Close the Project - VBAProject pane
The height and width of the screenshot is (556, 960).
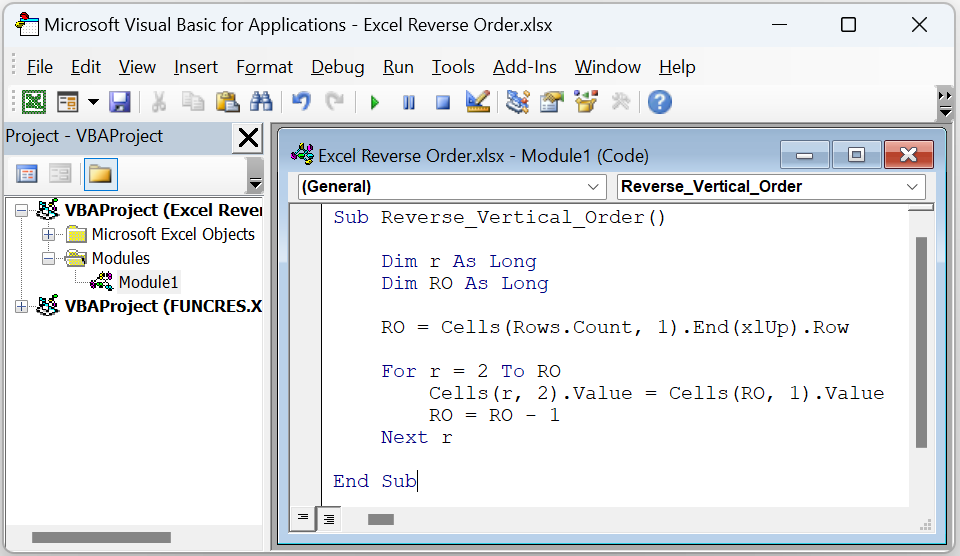pos(248,137)
